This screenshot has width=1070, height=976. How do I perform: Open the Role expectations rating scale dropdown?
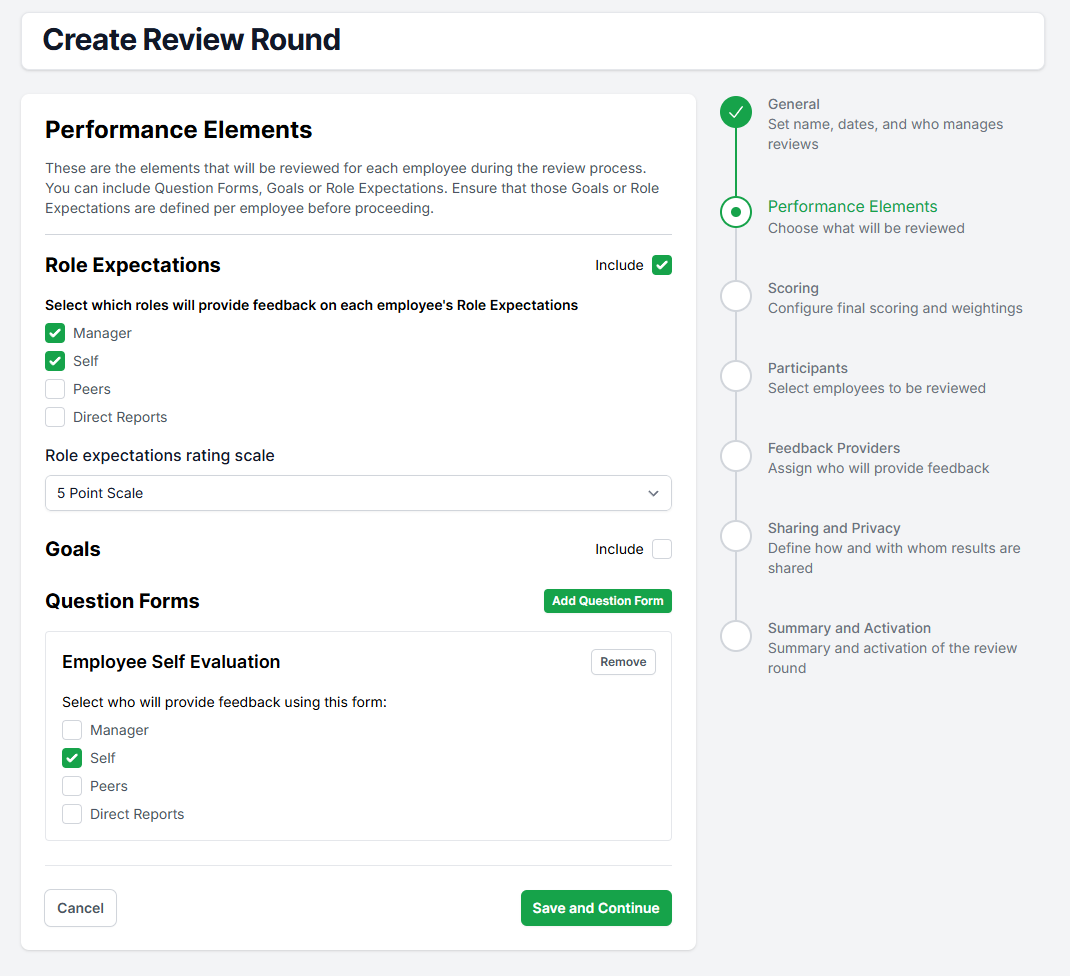pos(358,493)
